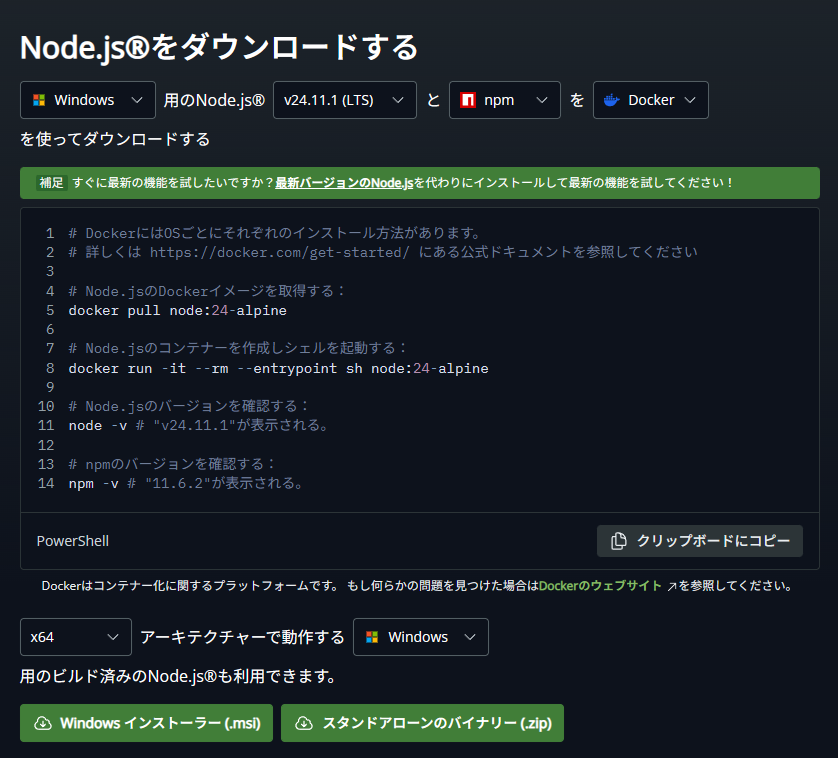The width and height of the screenshot is (838, 758).
Task: Open the npm package manager dropdown
Action: click(505, 100)
